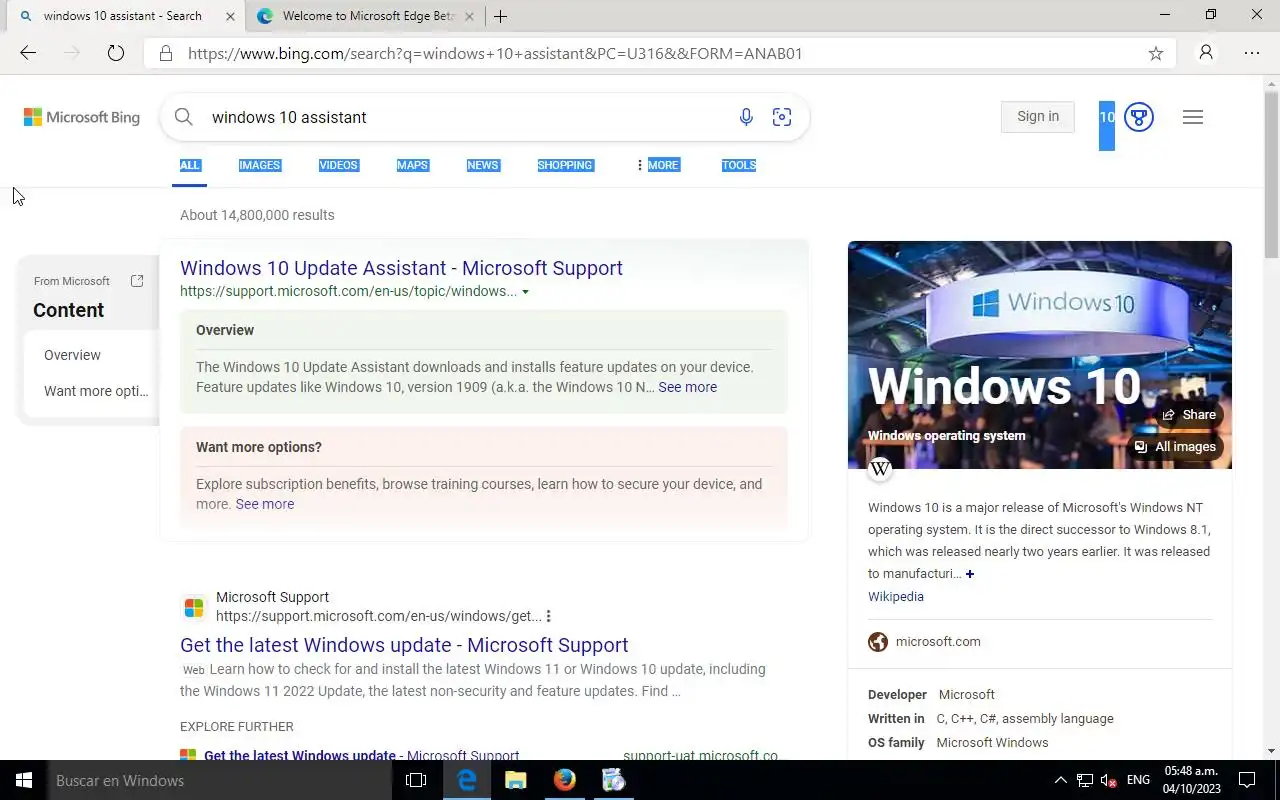Switch to the SHOPPING tab
1280x800 pixels.
(x=565, y=165)
